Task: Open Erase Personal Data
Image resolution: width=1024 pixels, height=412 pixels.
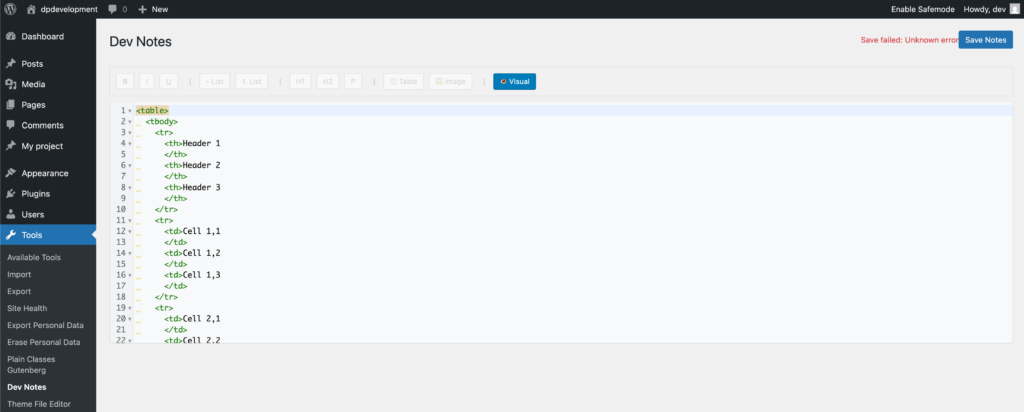Action: 44,342
